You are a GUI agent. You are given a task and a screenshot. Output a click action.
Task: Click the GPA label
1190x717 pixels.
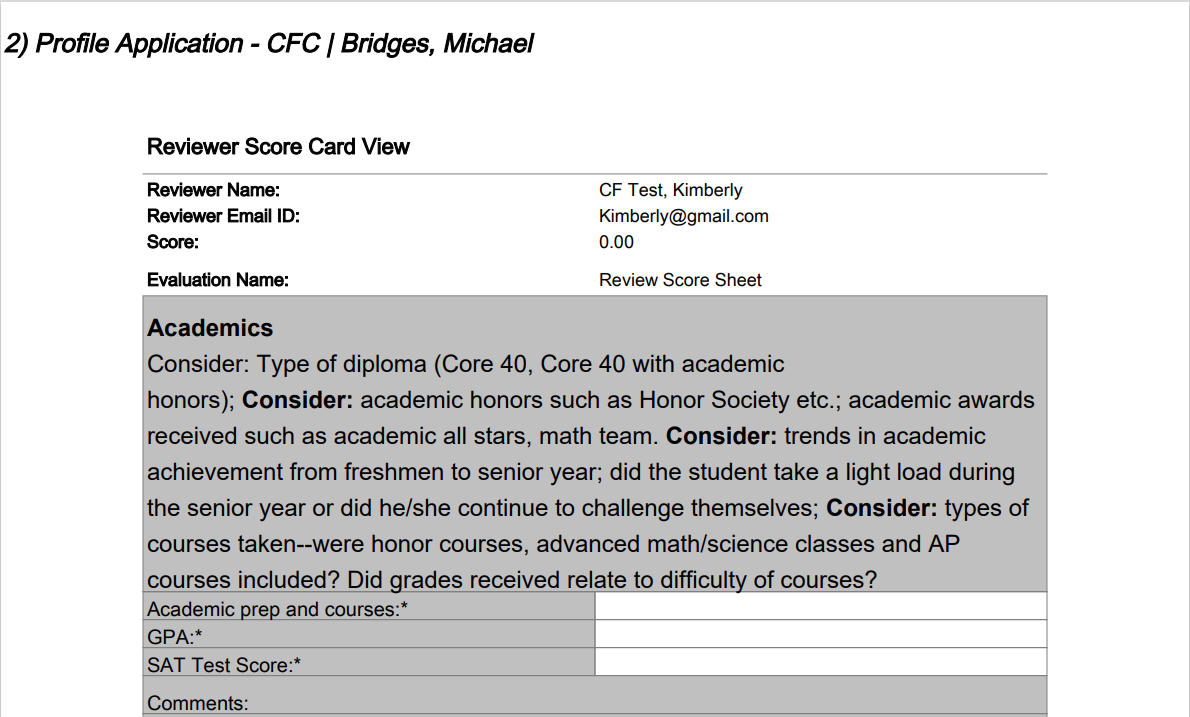(175, 637)
